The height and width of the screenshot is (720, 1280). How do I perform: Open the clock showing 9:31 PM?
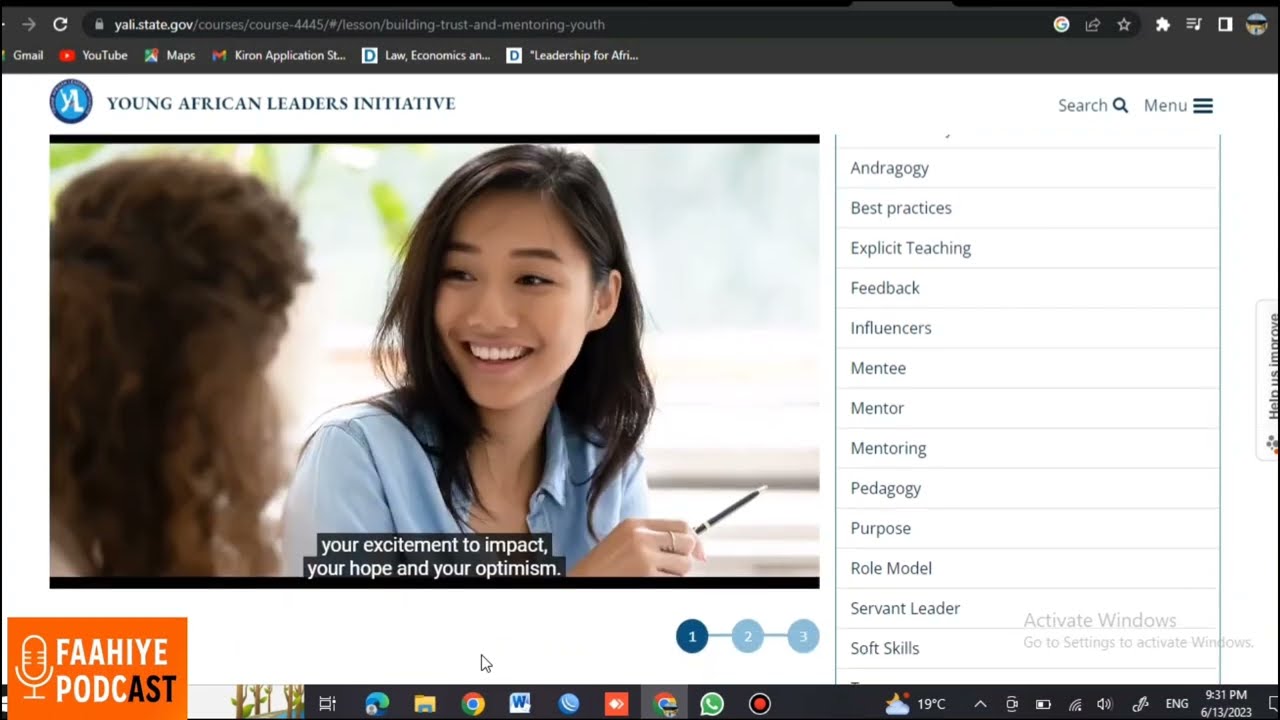[1226, 703]
